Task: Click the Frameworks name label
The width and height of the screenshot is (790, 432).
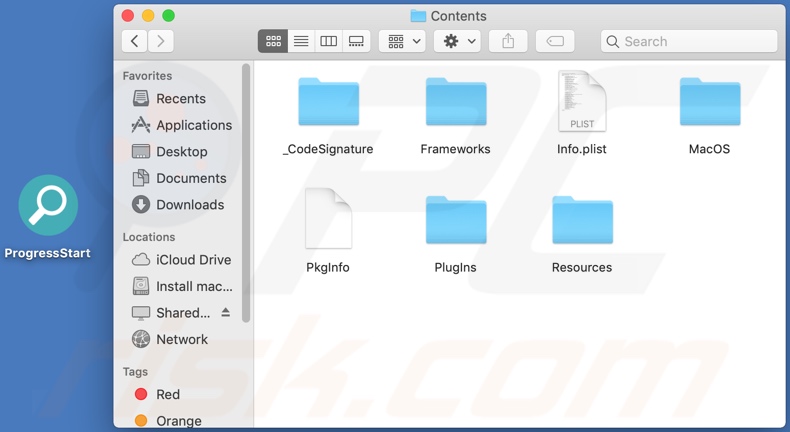Action: (x=455, y=149)
